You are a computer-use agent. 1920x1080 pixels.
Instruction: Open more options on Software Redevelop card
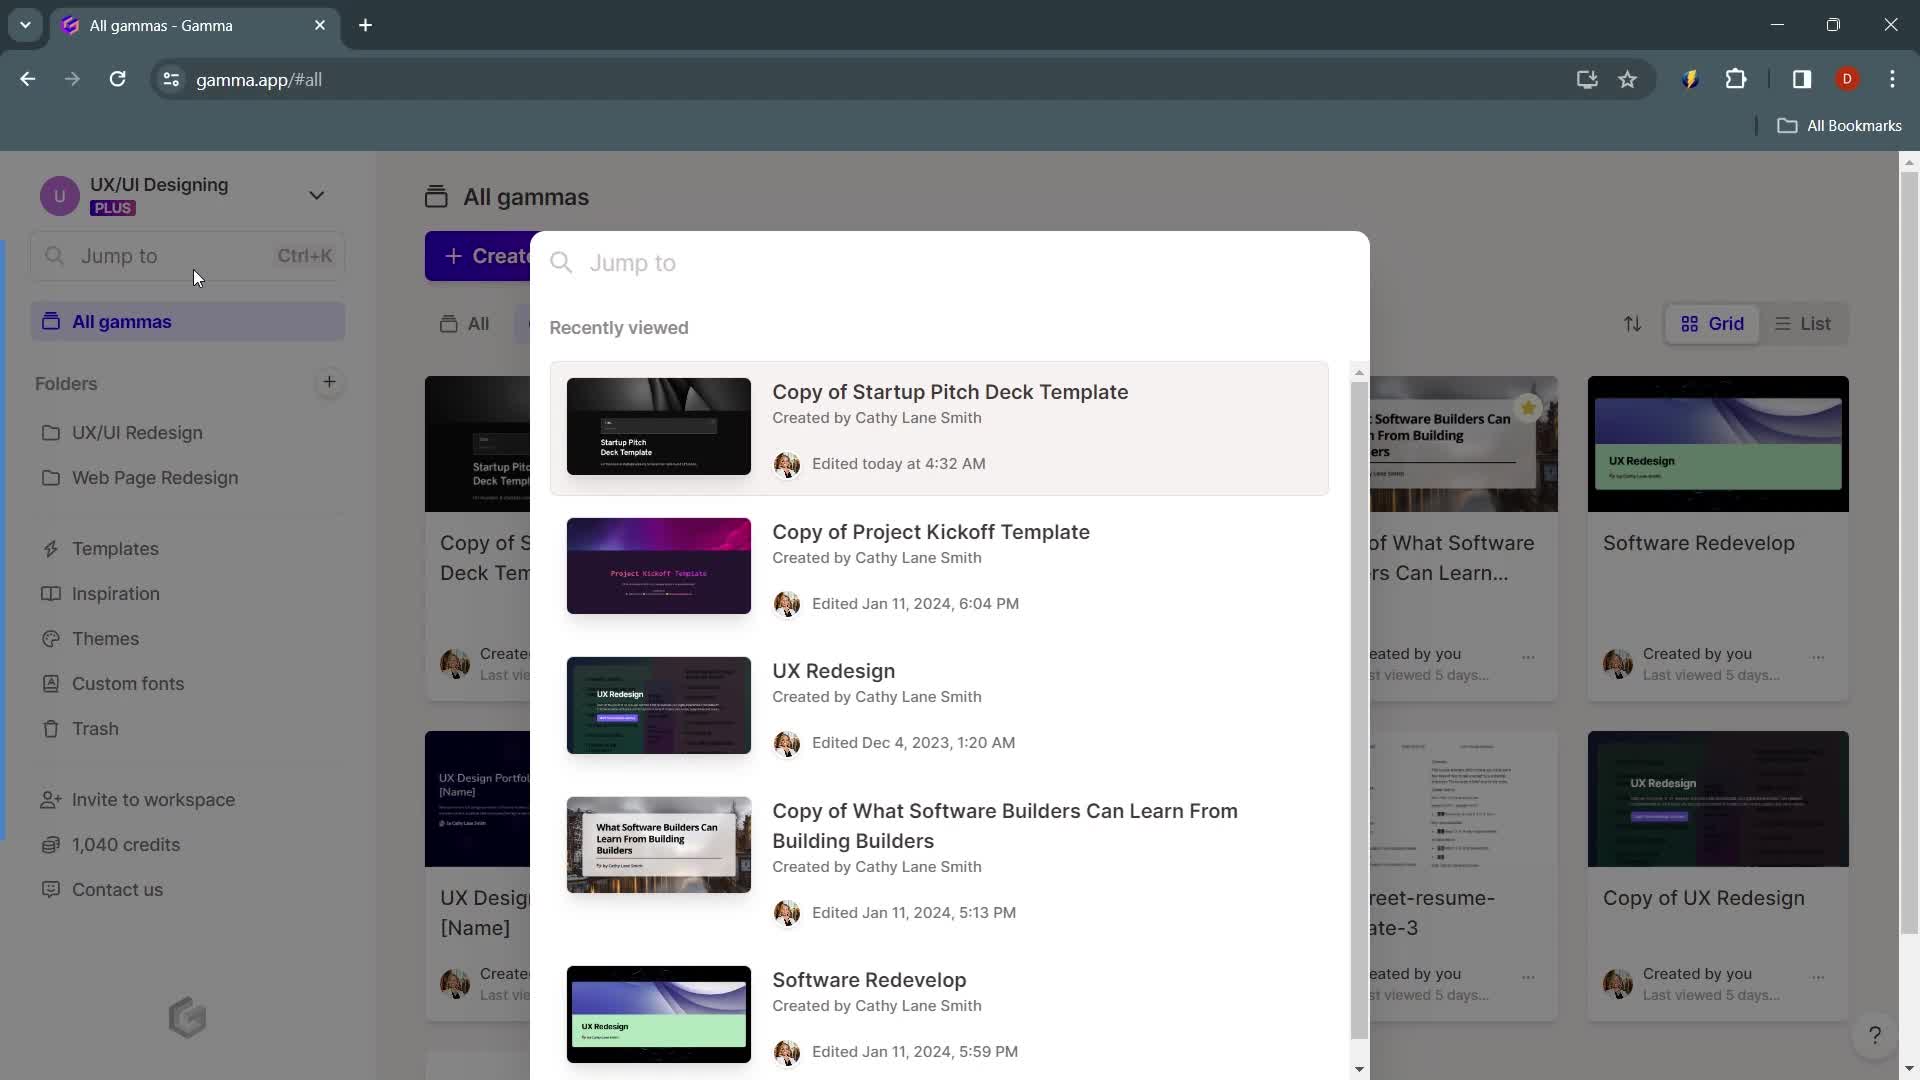[x=1818, y=658]
